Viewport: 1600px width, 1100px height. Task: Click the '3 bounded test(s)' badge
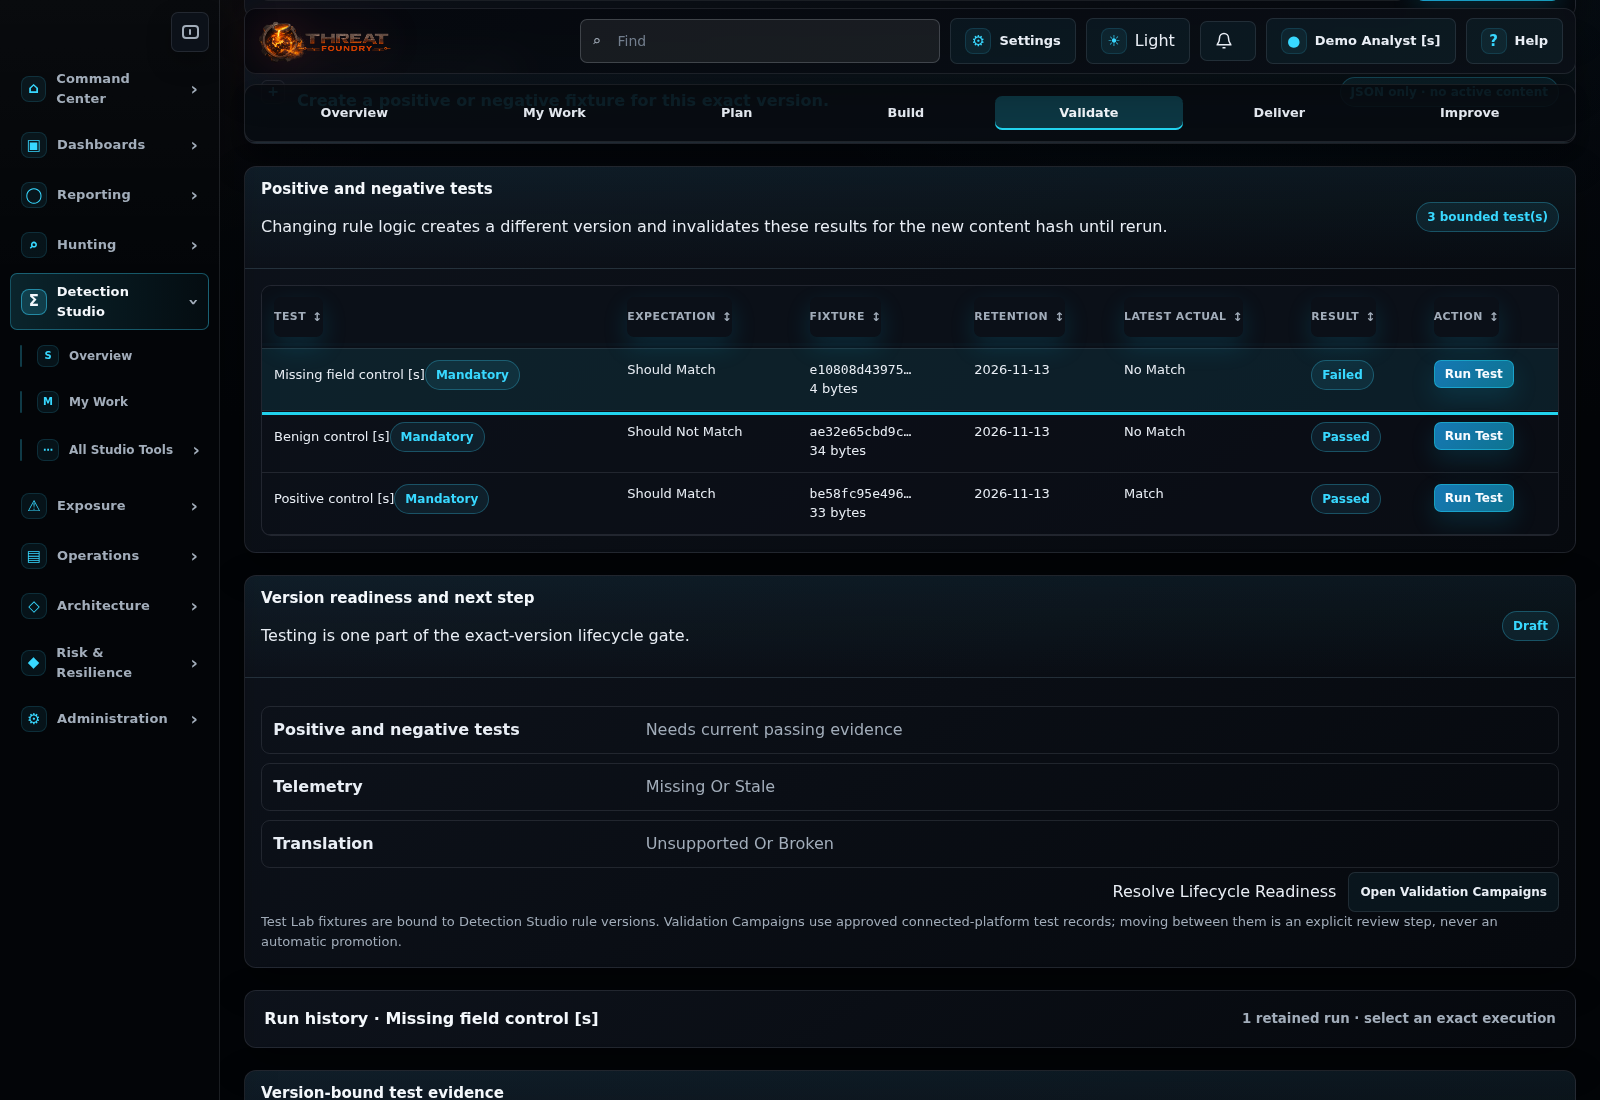tap(1487, 217)
